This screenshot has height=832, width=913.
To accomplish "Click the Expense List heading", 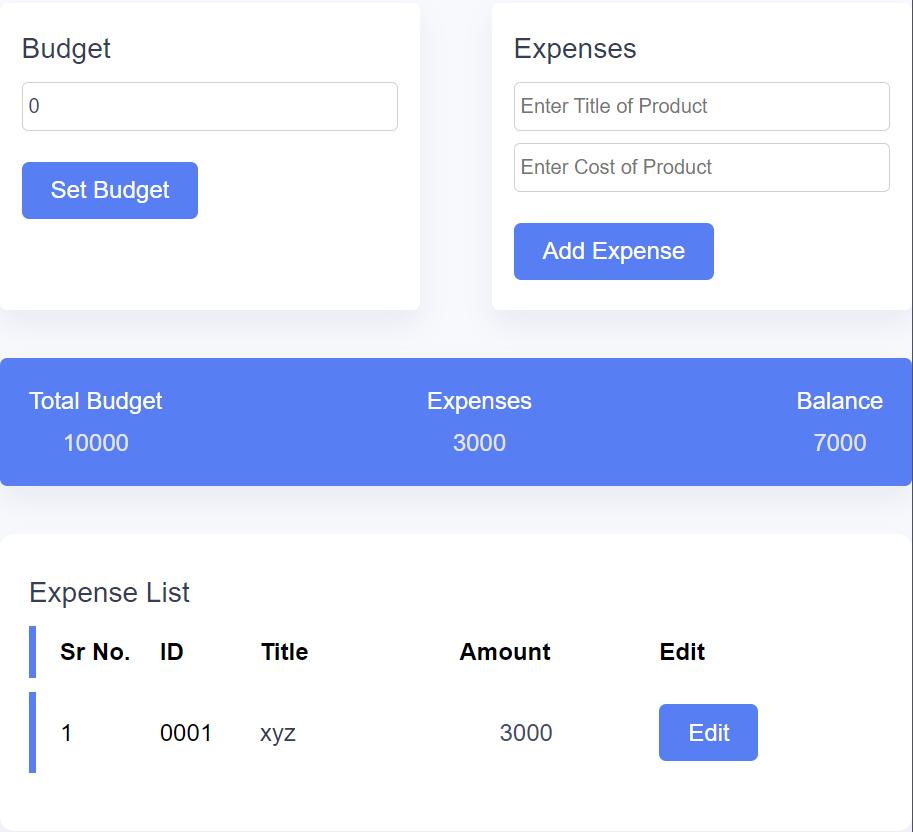I will coord(109,593).
